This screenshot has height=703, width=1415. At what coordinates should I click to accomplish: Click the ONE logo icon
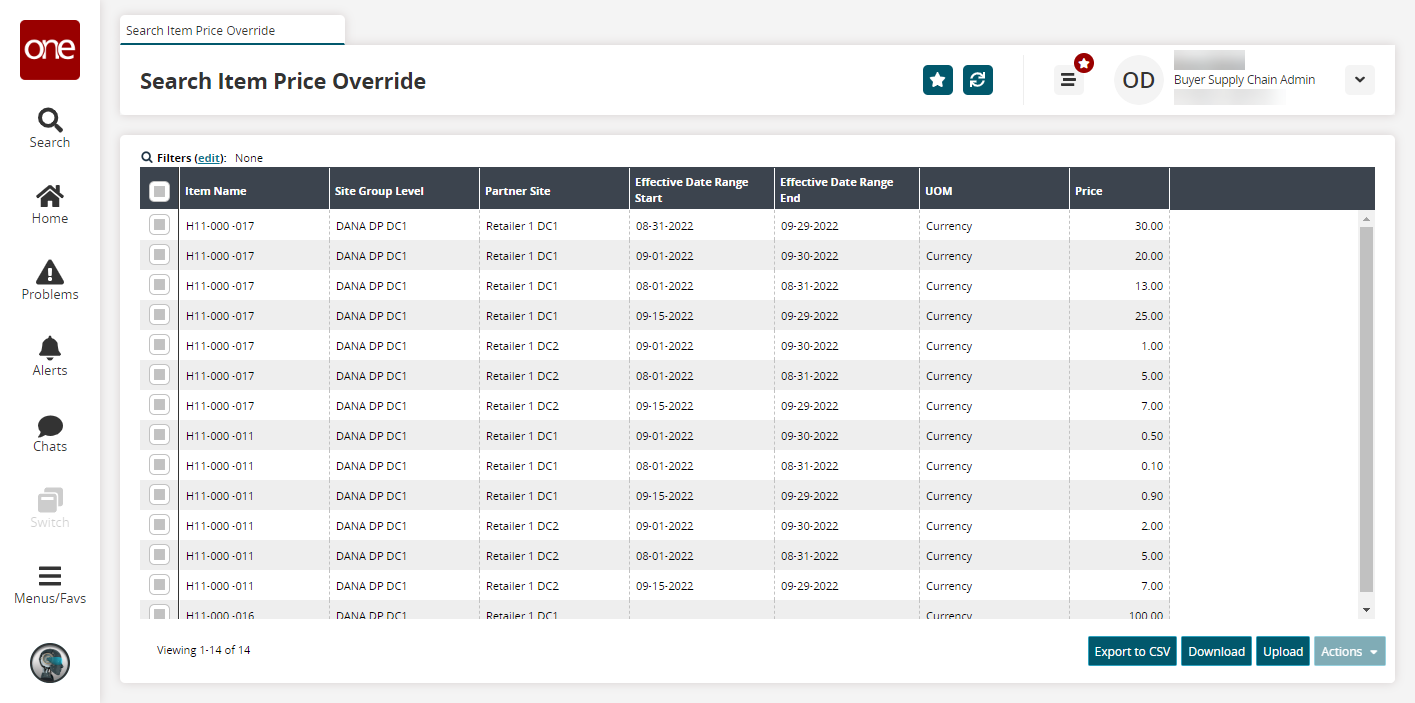[50, 50]
